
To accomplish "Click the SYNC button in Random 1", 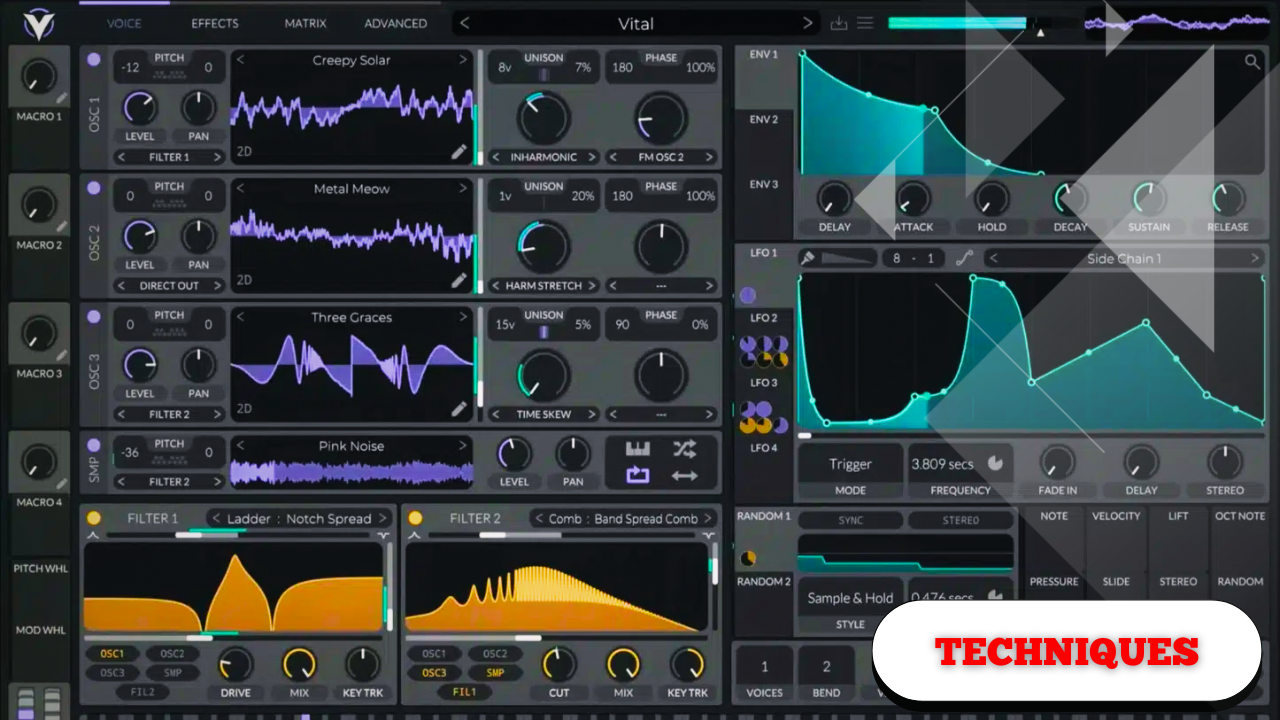I will [x=850, y=520].
